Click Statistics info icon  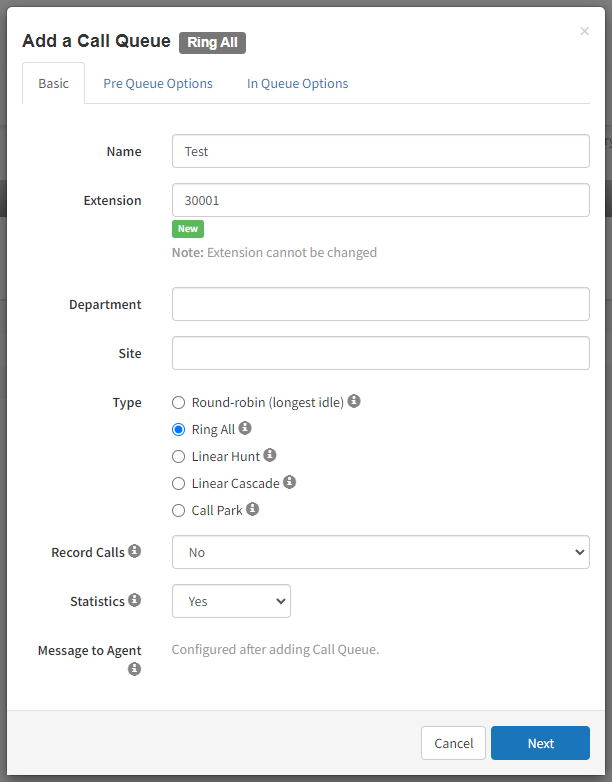point(135,600)
